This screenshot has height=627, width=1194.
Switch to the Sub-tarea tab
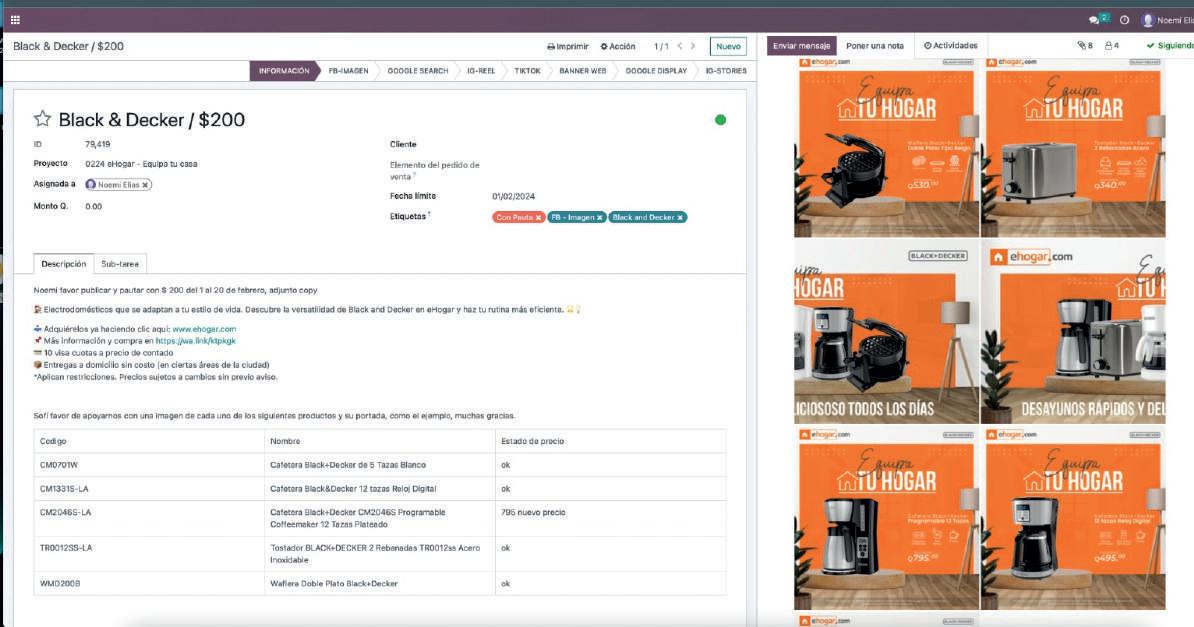click(120, 264)
